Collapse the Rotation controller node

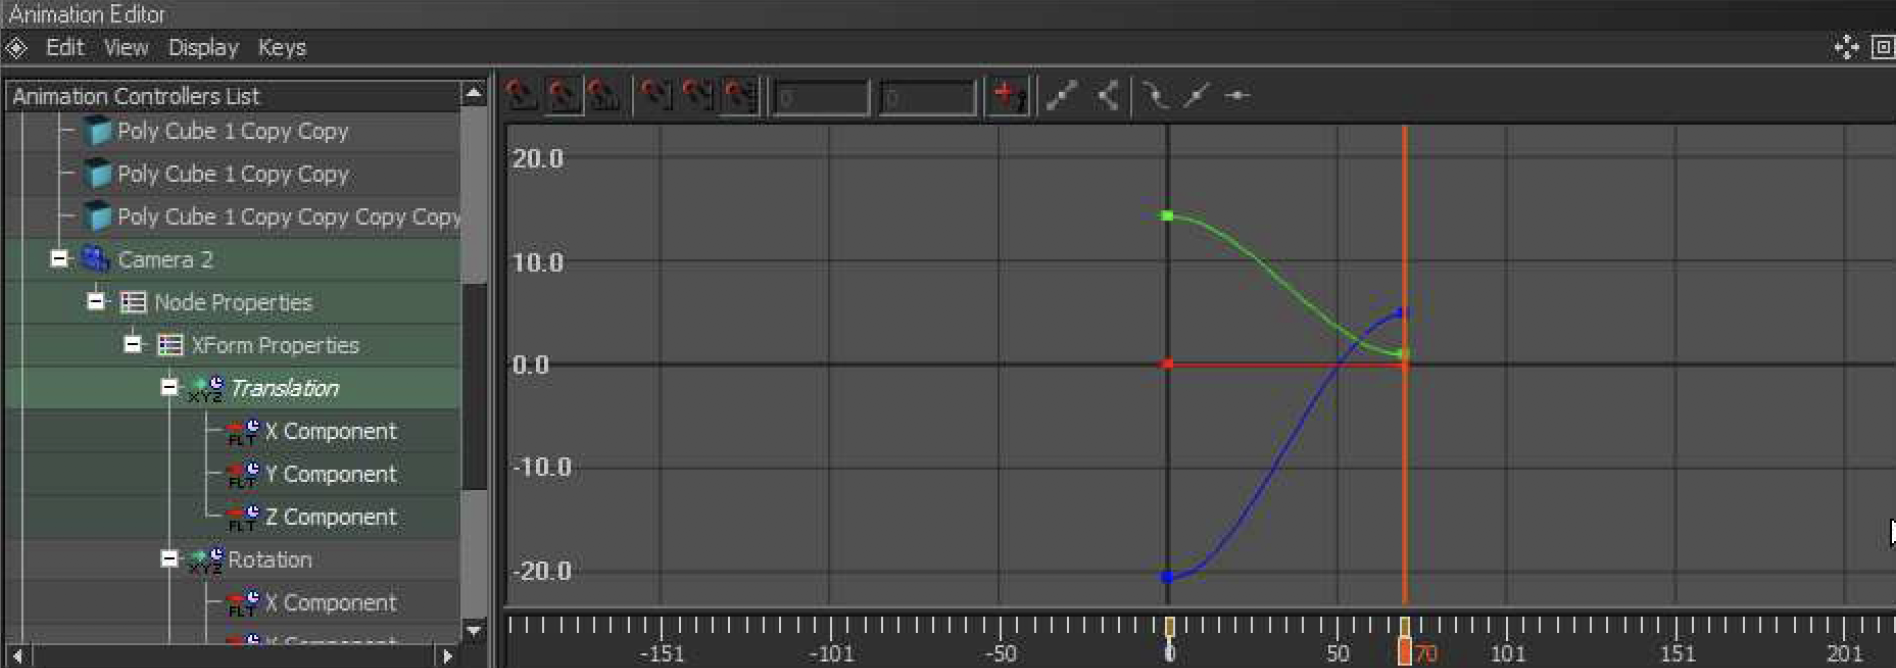169,560
